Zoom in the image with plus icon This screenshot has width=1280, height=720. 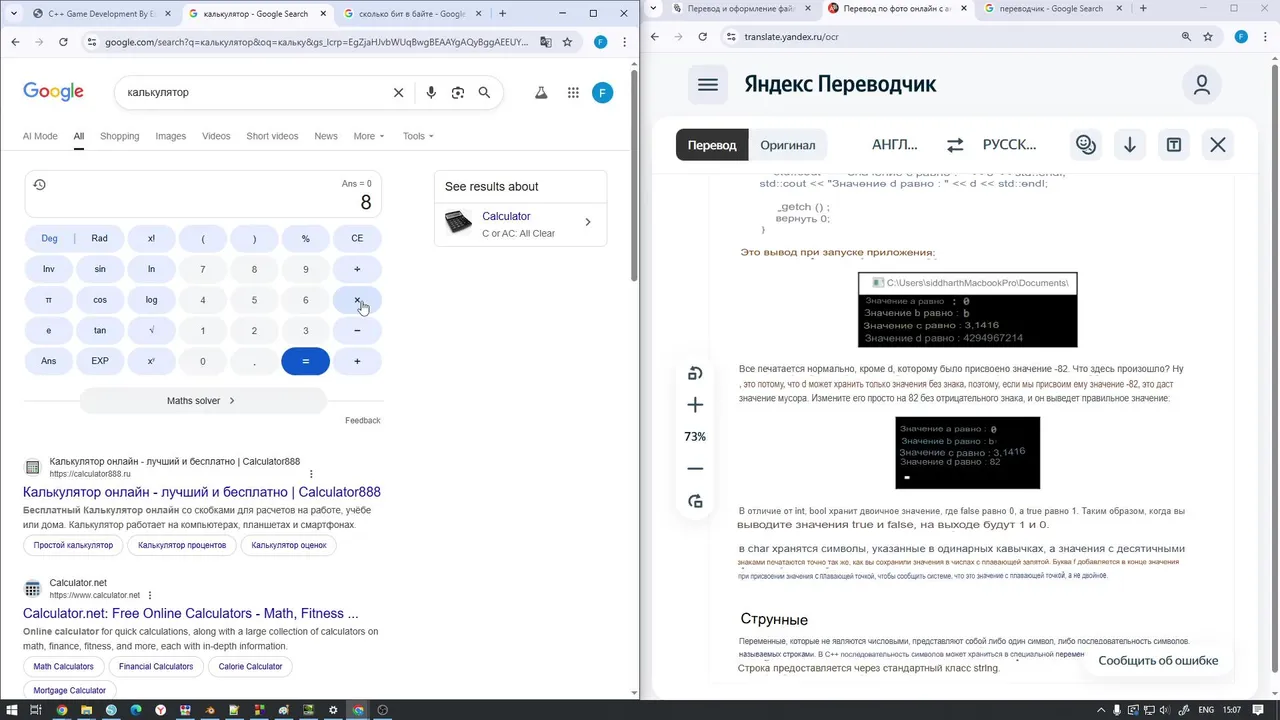point(696,405)
